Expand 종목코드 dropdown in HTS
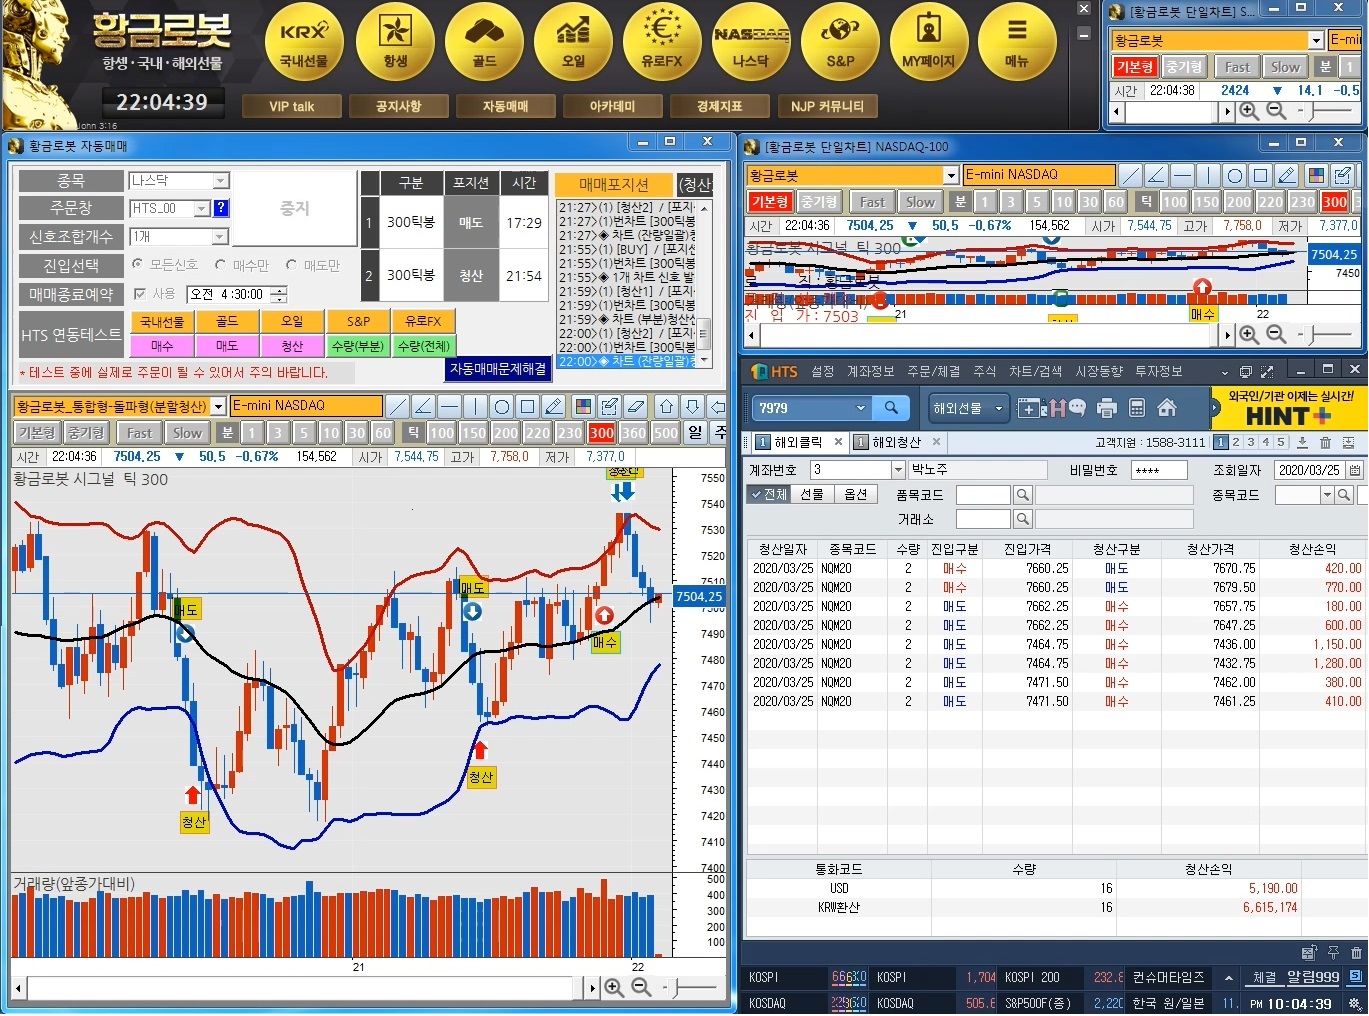The height and width of the screenshot is (1016, 1369). point(1327,495)
